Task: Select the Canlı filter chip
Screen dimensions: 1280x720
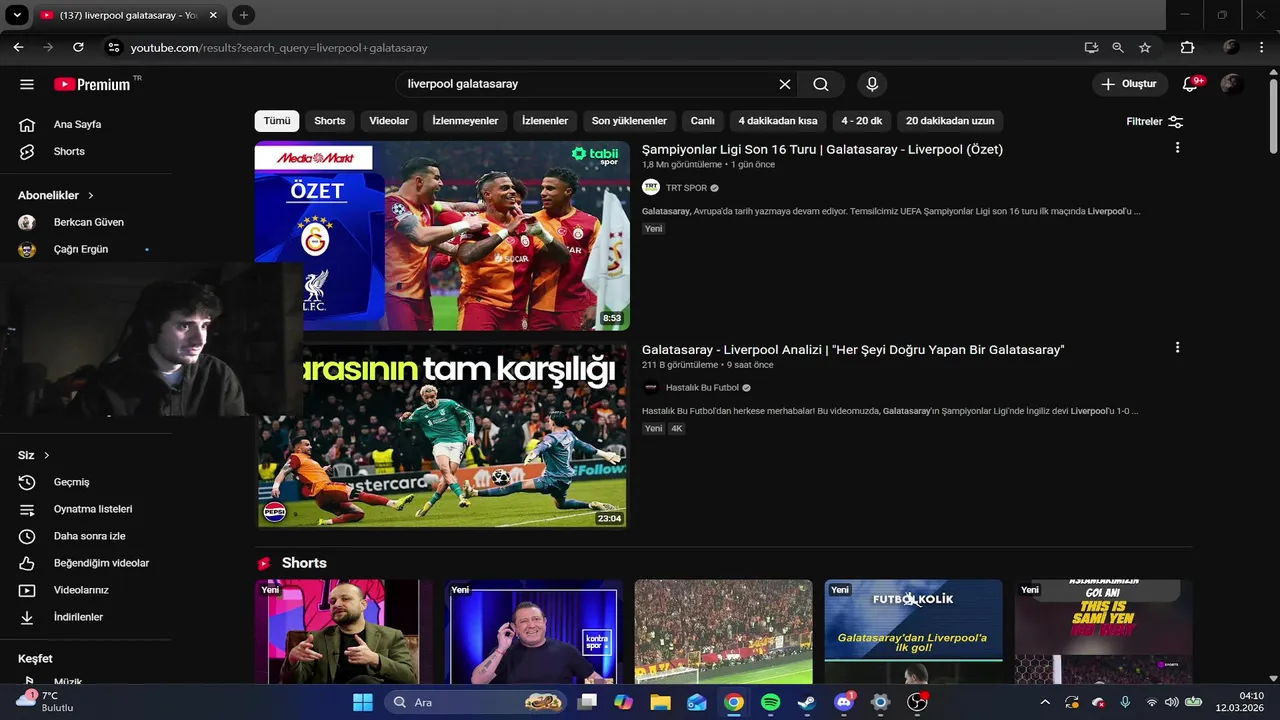Action: (703, 121)
